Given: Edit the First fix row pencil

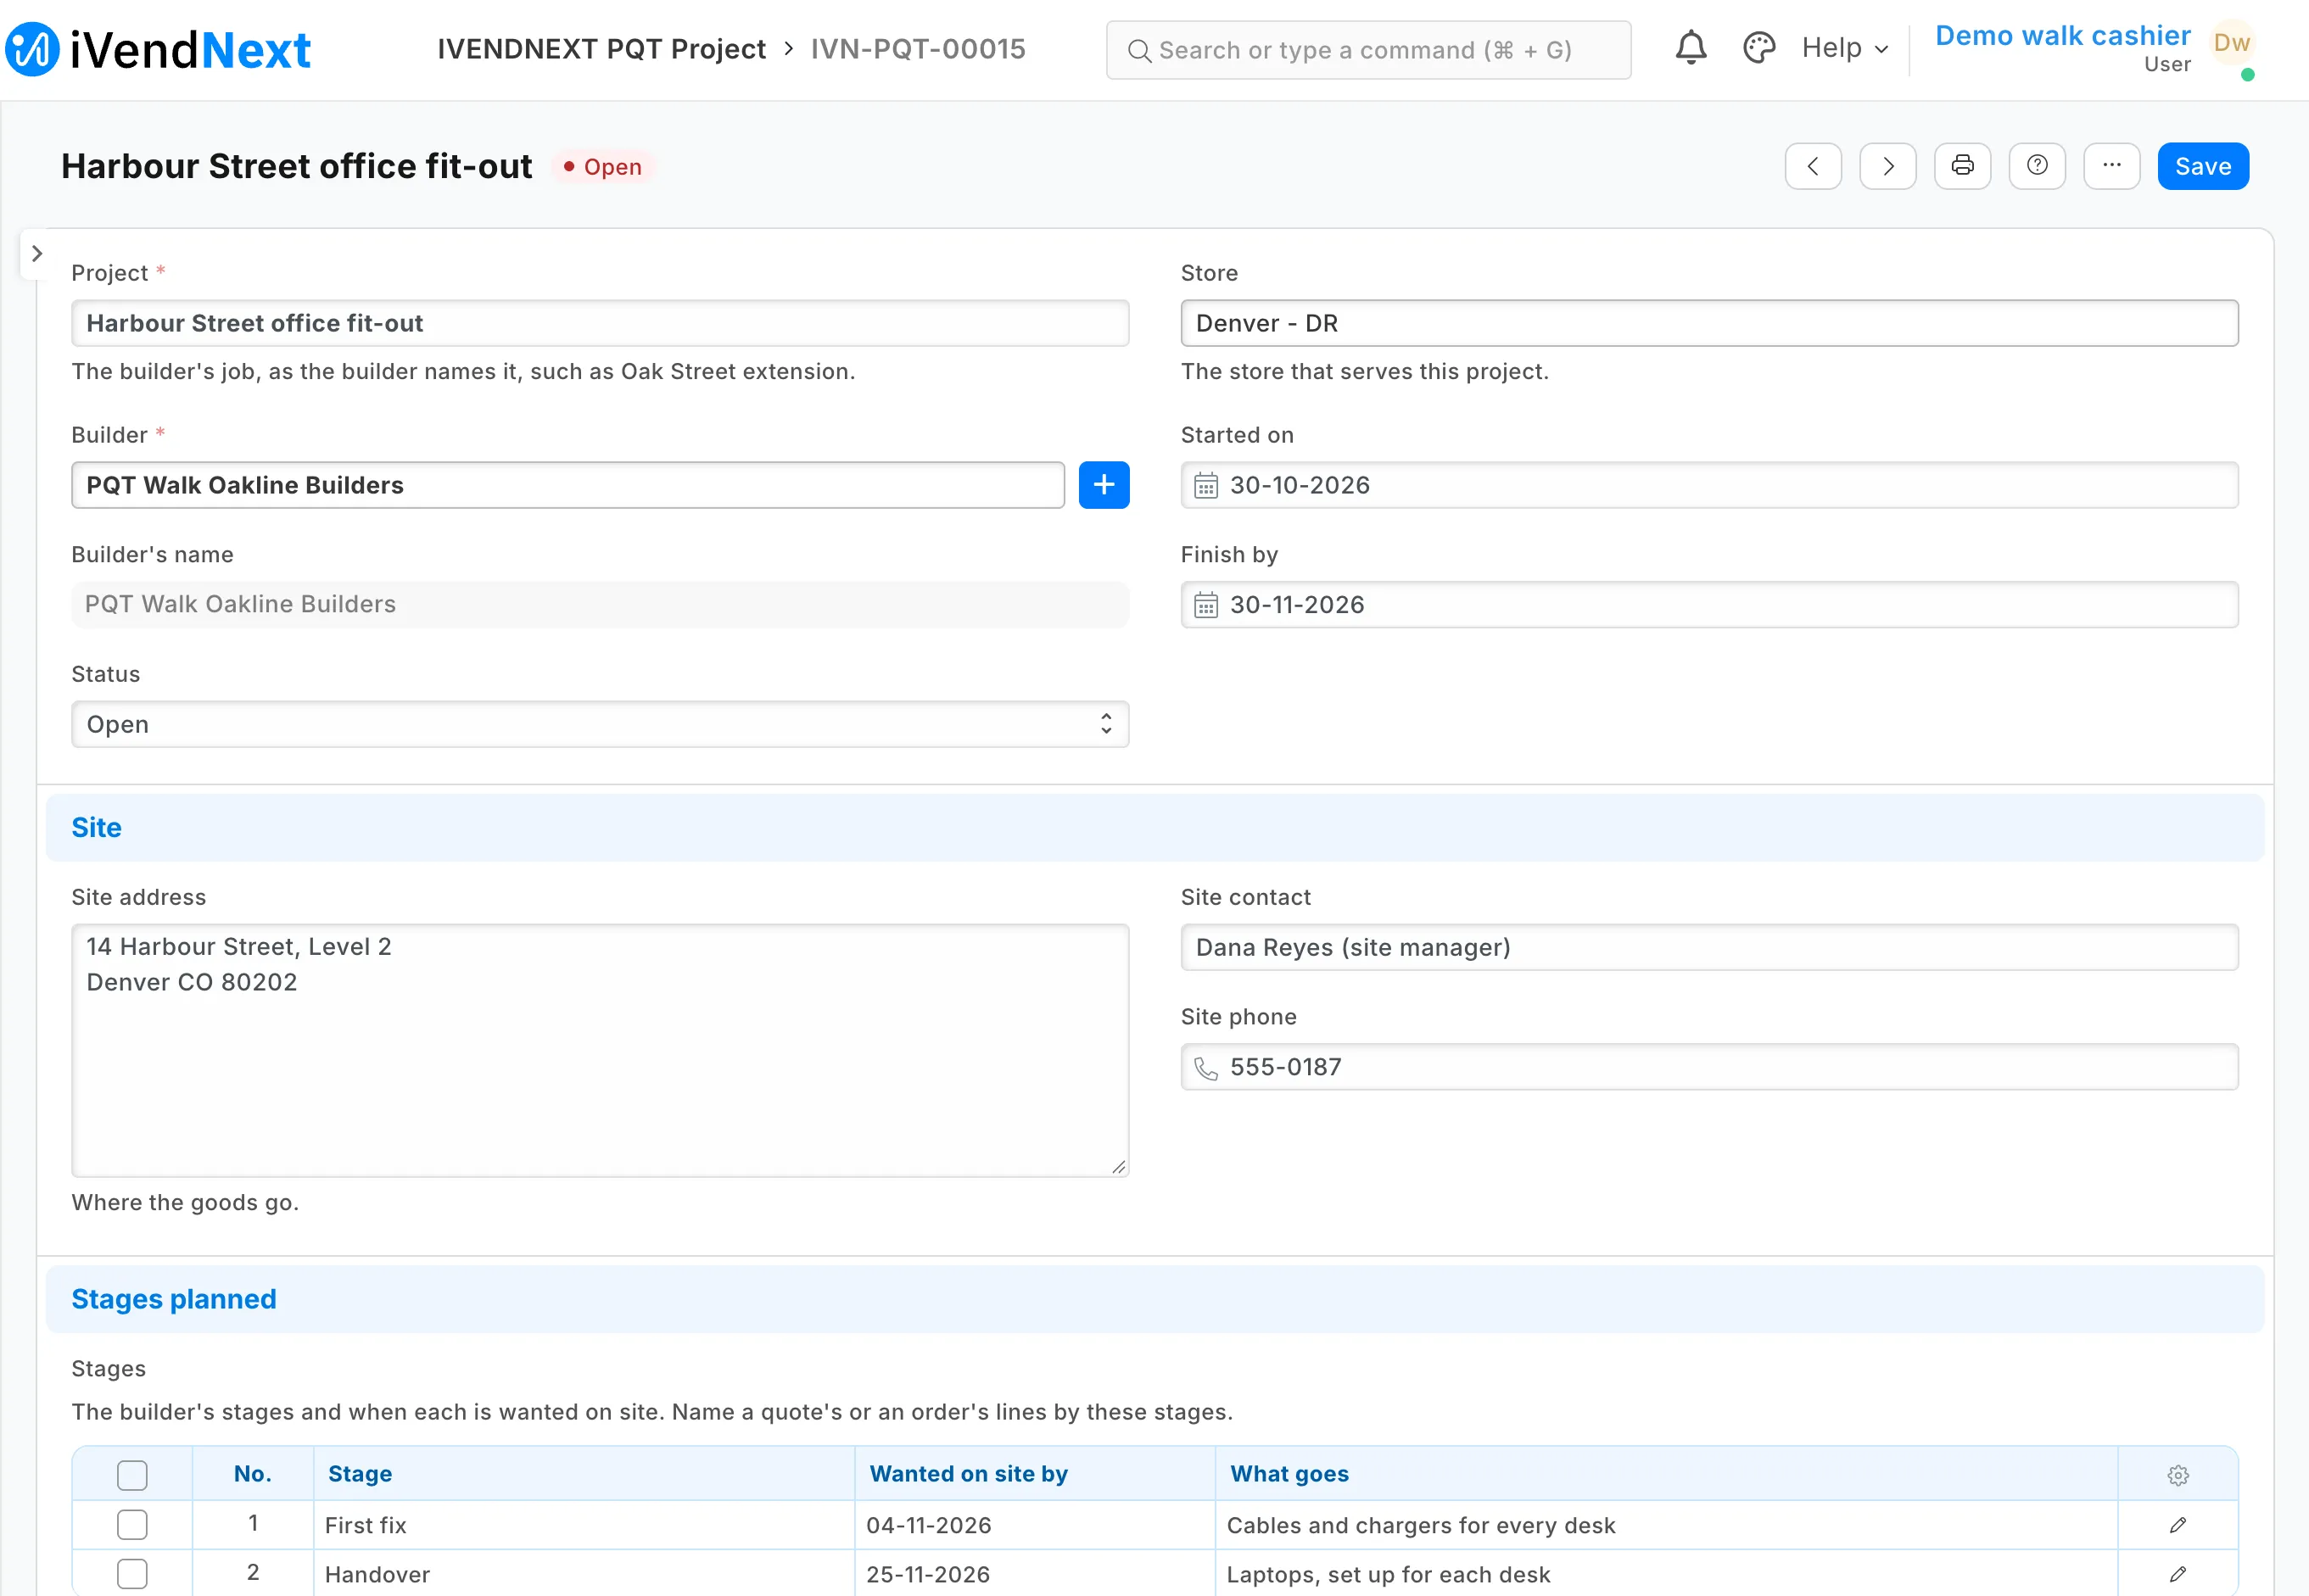Looking at the screenshot, I should (x=2177, y=1525).
